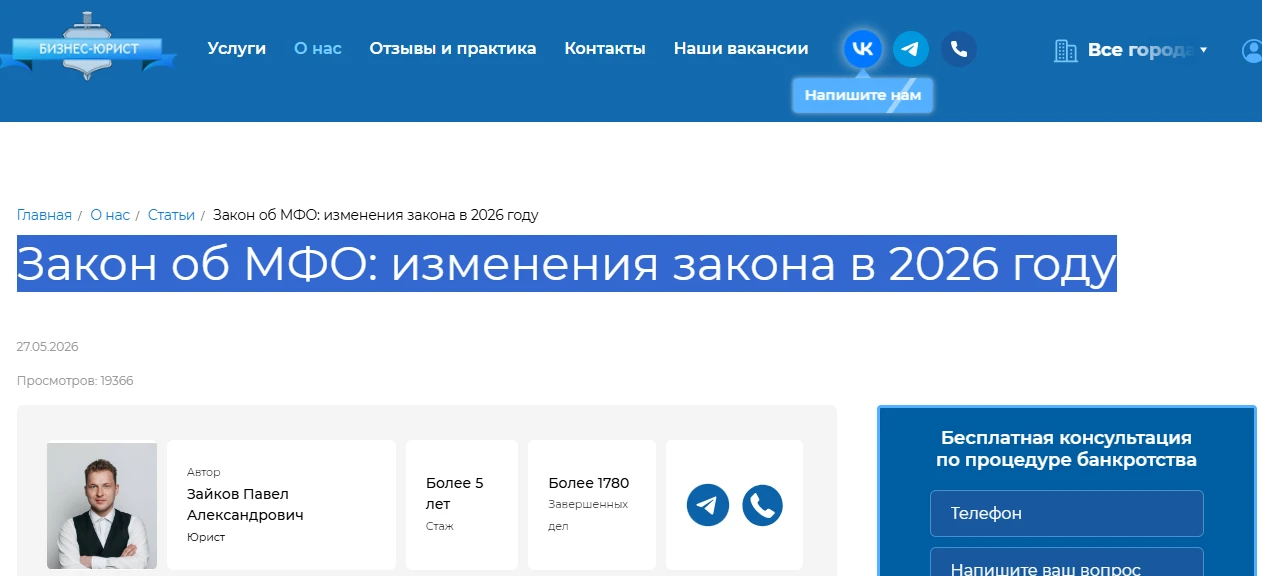Click the Бизнес-Юрист logo

88,47
